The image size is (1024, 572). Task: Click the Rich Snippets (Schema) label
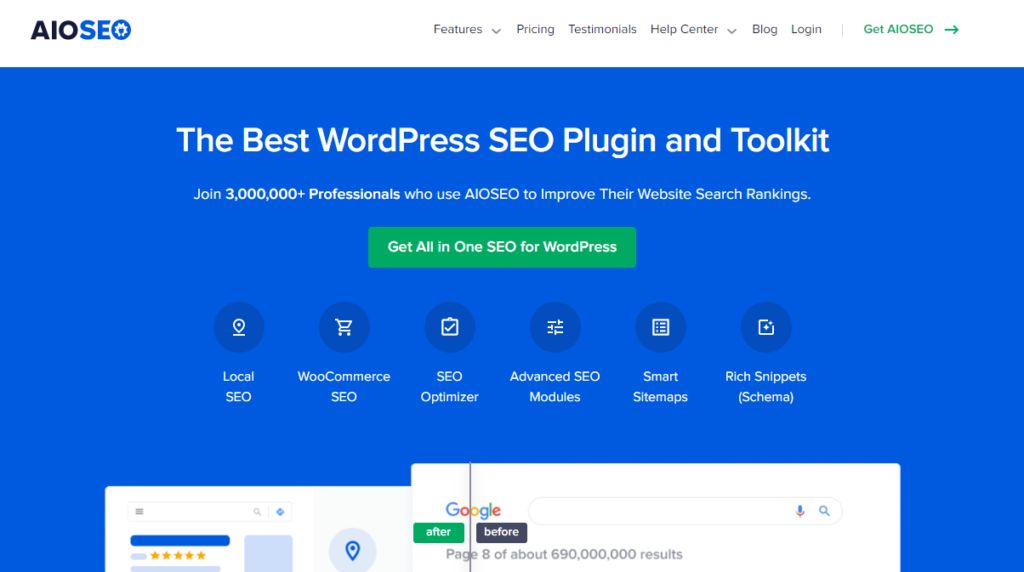(766, 387)
